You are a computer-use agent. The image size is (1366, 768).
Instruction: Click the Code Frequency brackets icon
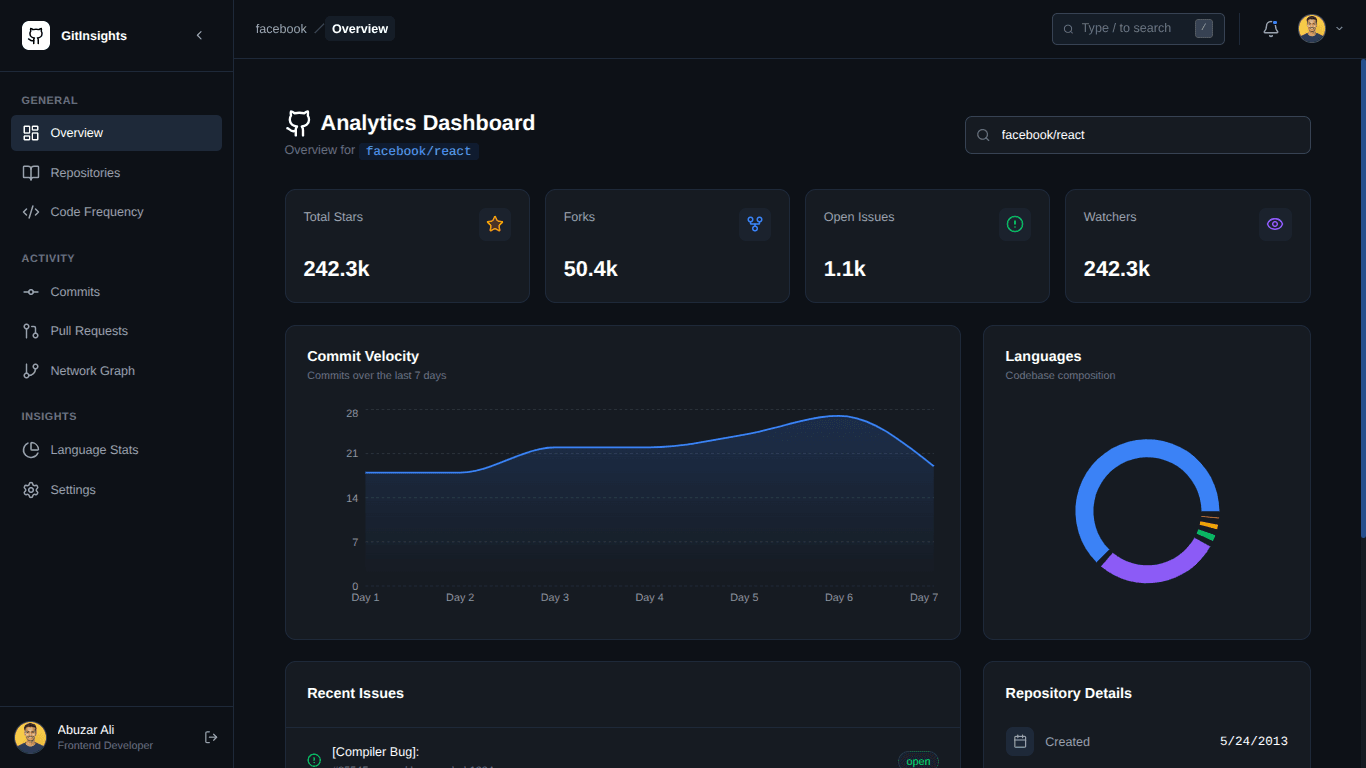click(x=31, y=212)
